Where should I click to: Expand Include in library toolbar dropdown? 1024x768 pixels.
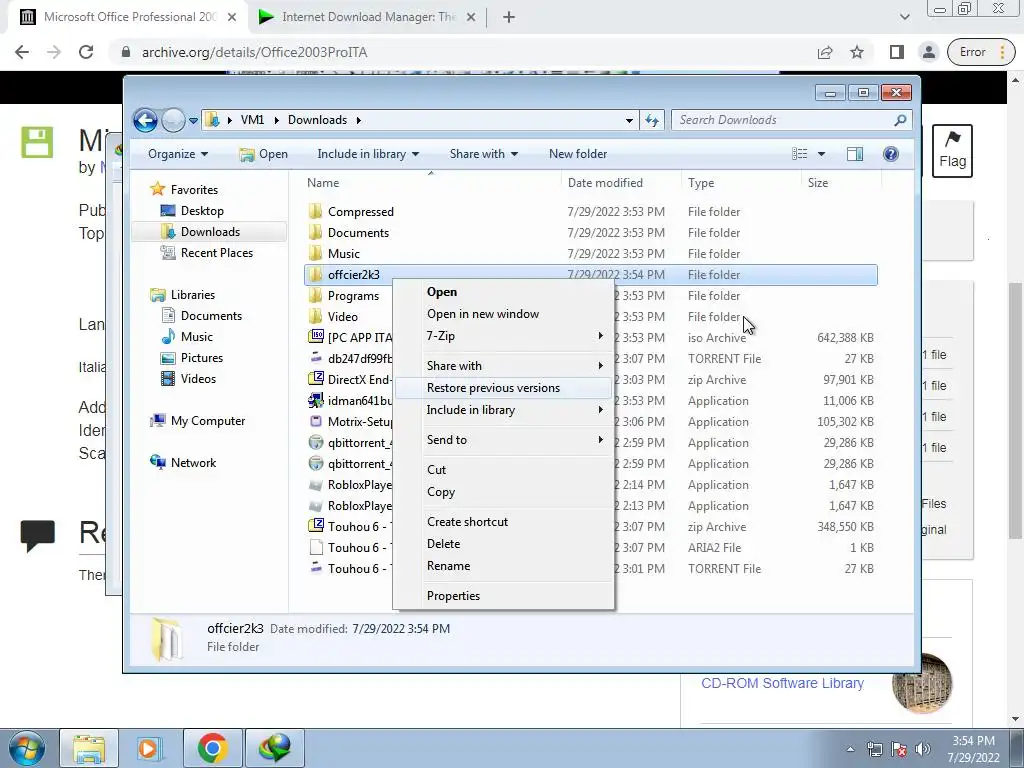368,154
